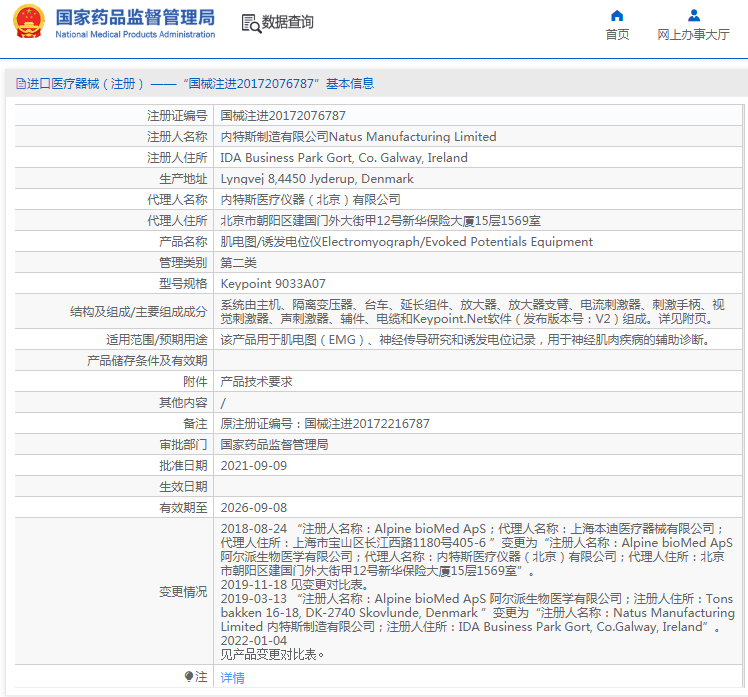
Task: Click the approval date 2021-09-09
Action: [253, 466]
